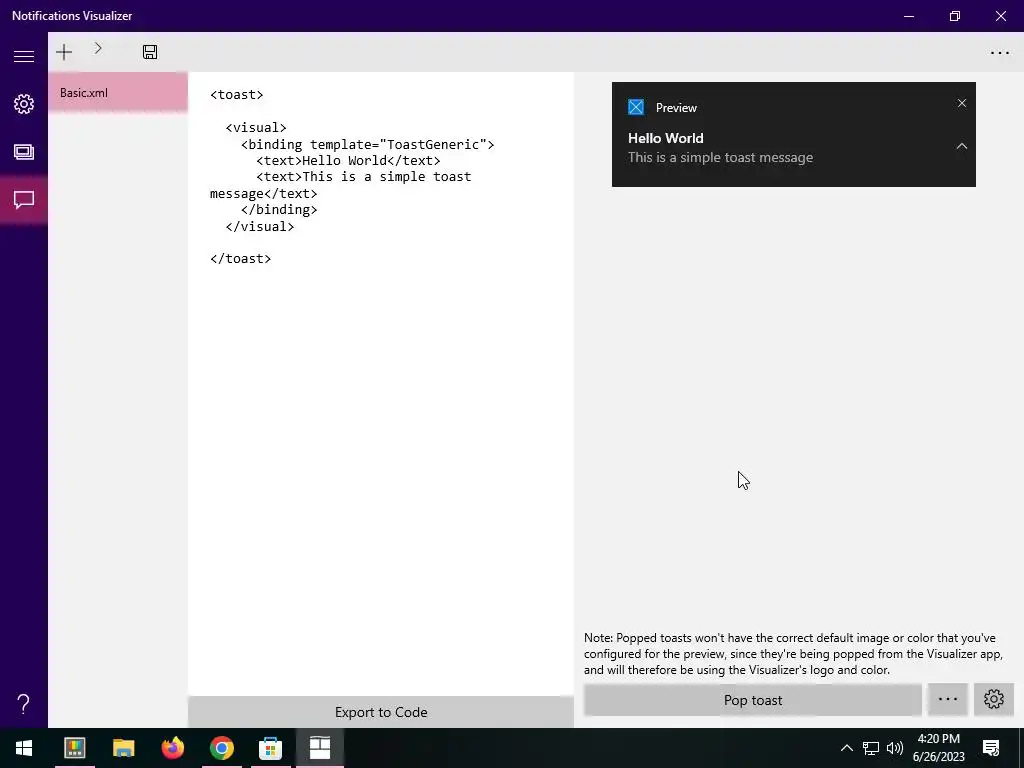Screen dimensions: 1024x768
Task: Click the Preview app logo icon
Action: click(635, 107)
